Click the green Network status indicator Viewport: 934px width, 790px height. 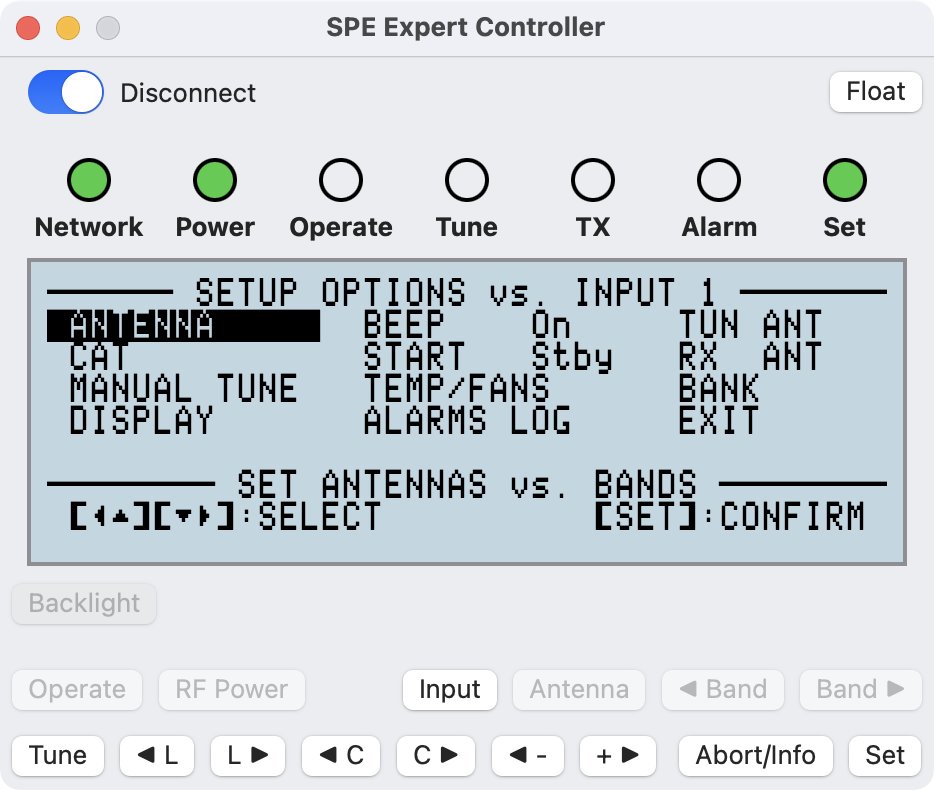click(x=89, y=180)
